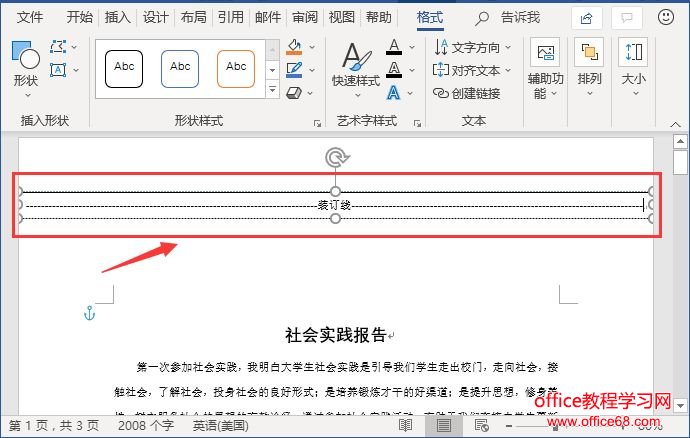Open the 插入 (Insert) tab
Viewport: 690px width, 438px height.
pos(117,18)
